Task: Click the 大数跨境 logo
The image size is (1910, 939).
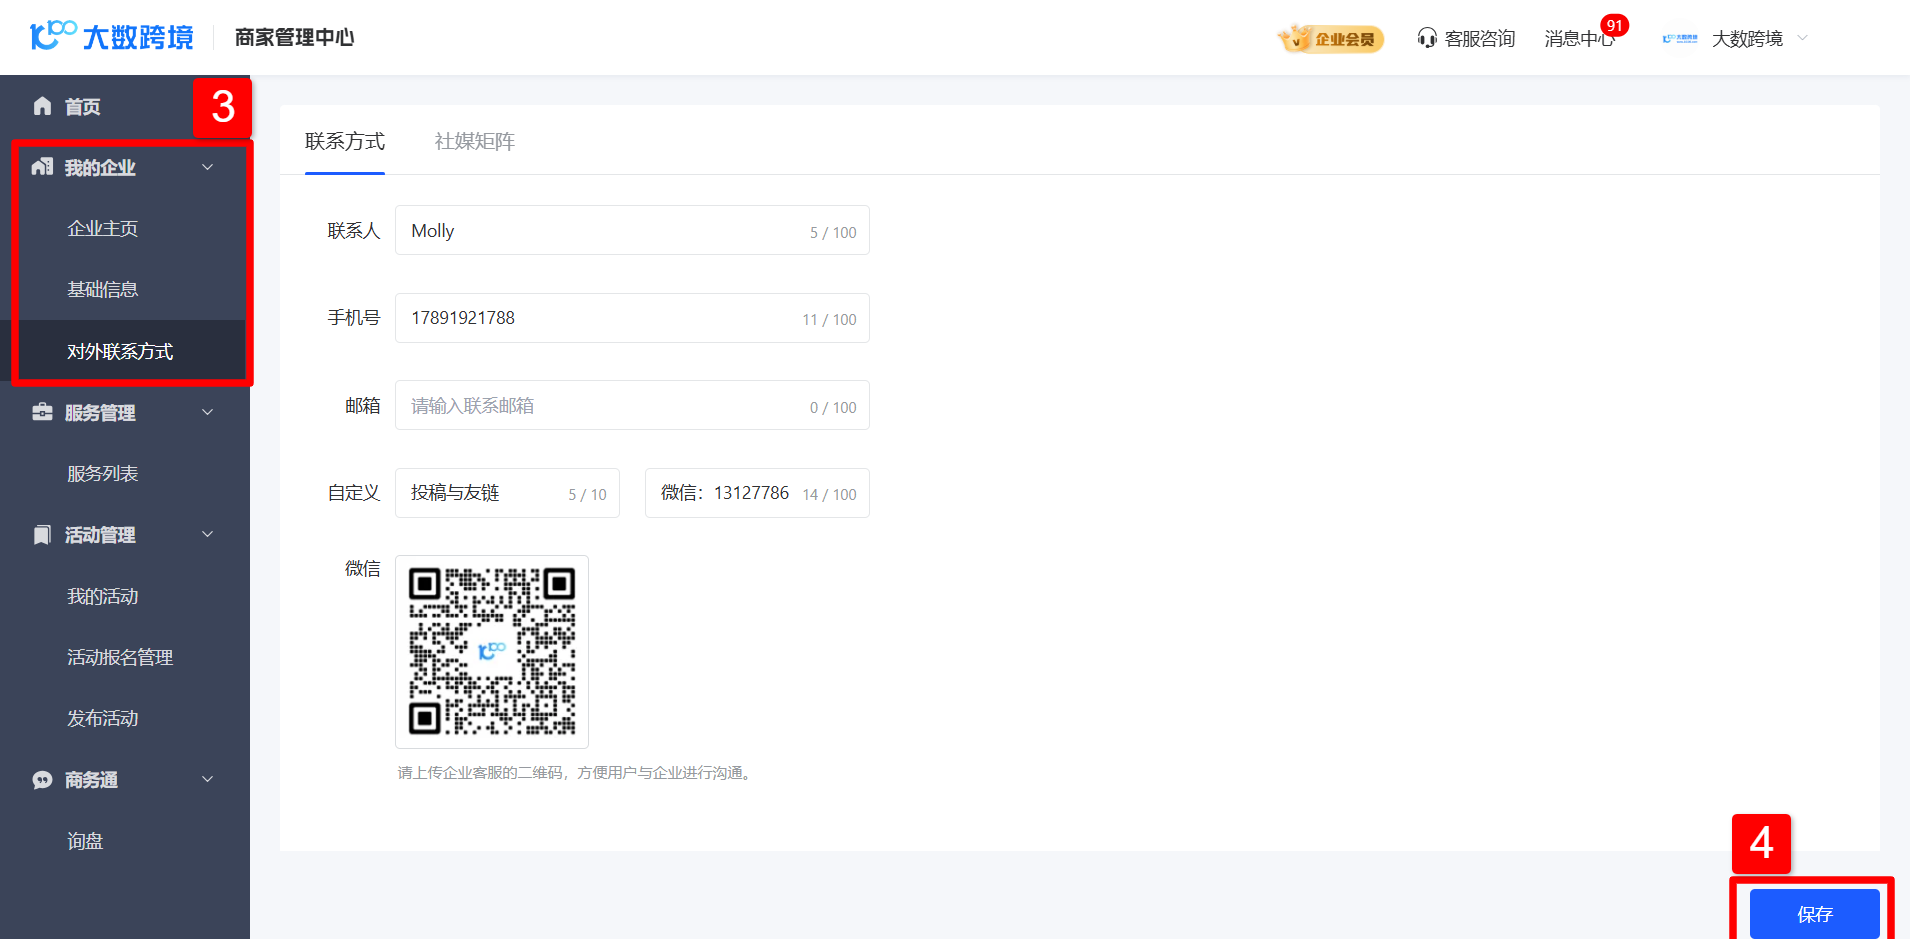Action: pos(112,37)
